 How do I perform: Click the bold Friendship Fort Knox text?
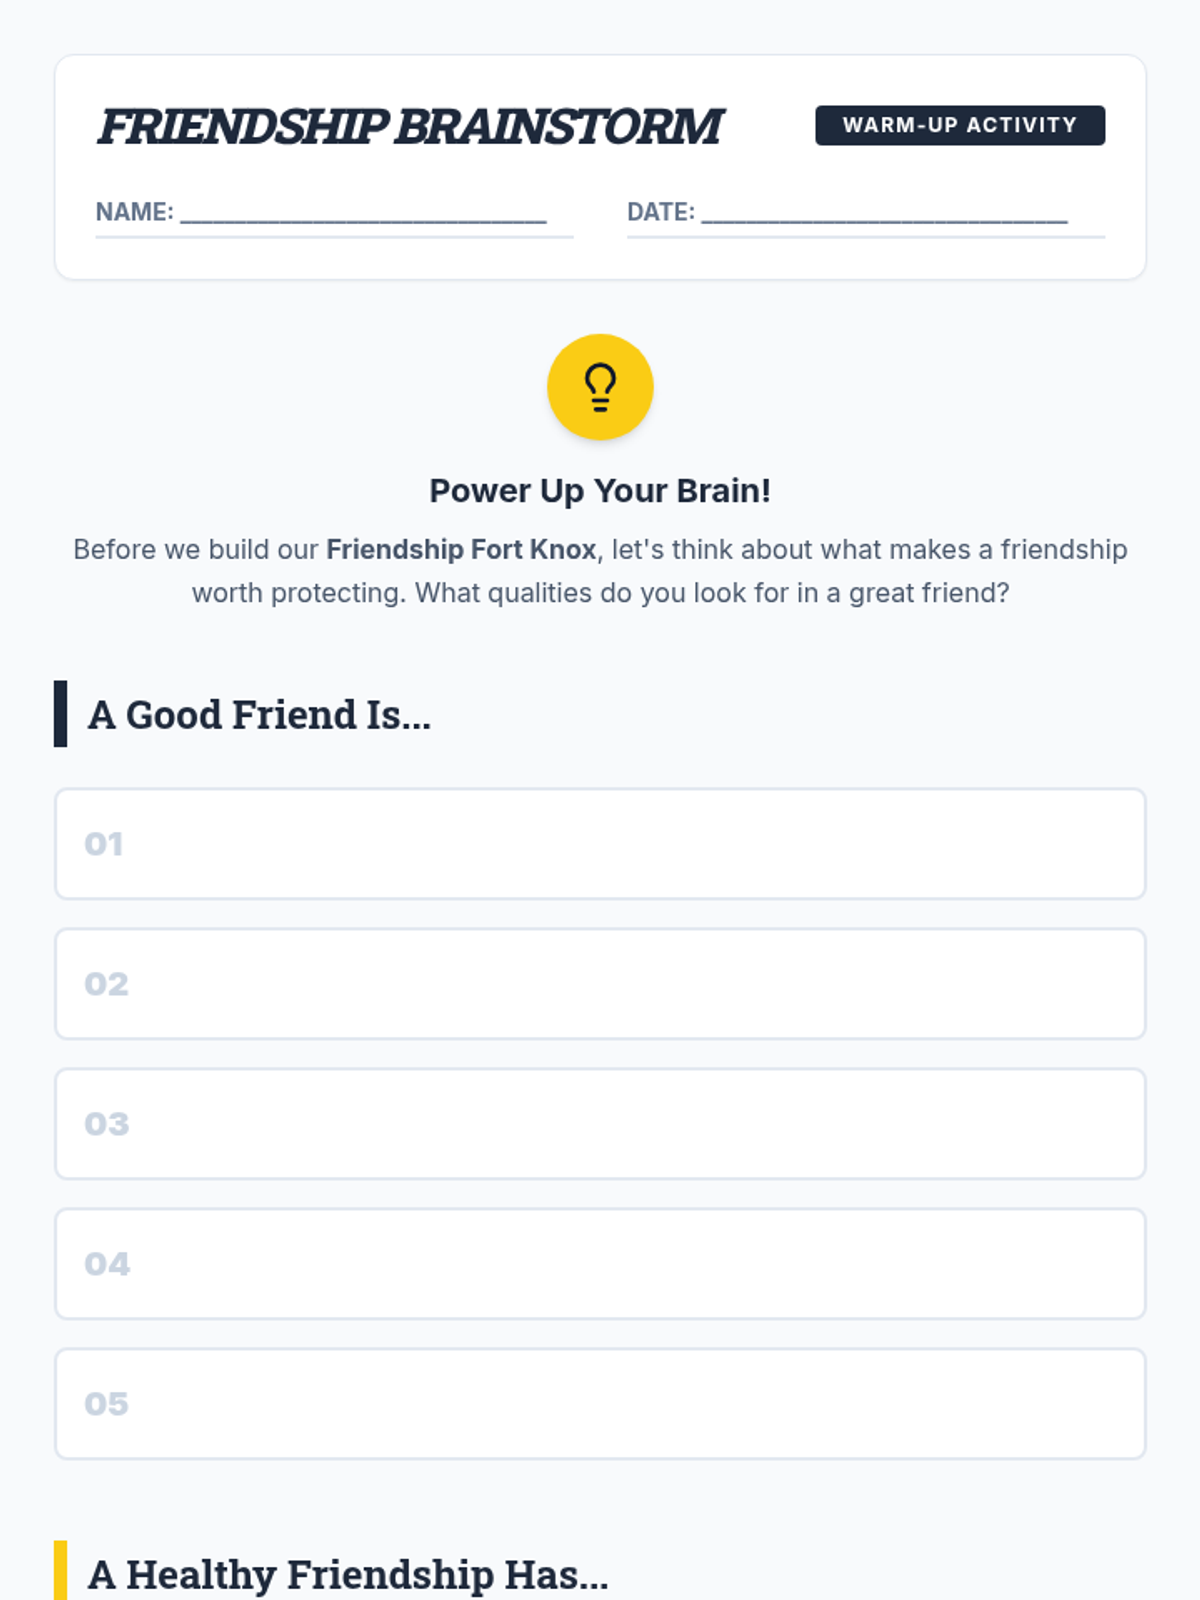point(461,549)
